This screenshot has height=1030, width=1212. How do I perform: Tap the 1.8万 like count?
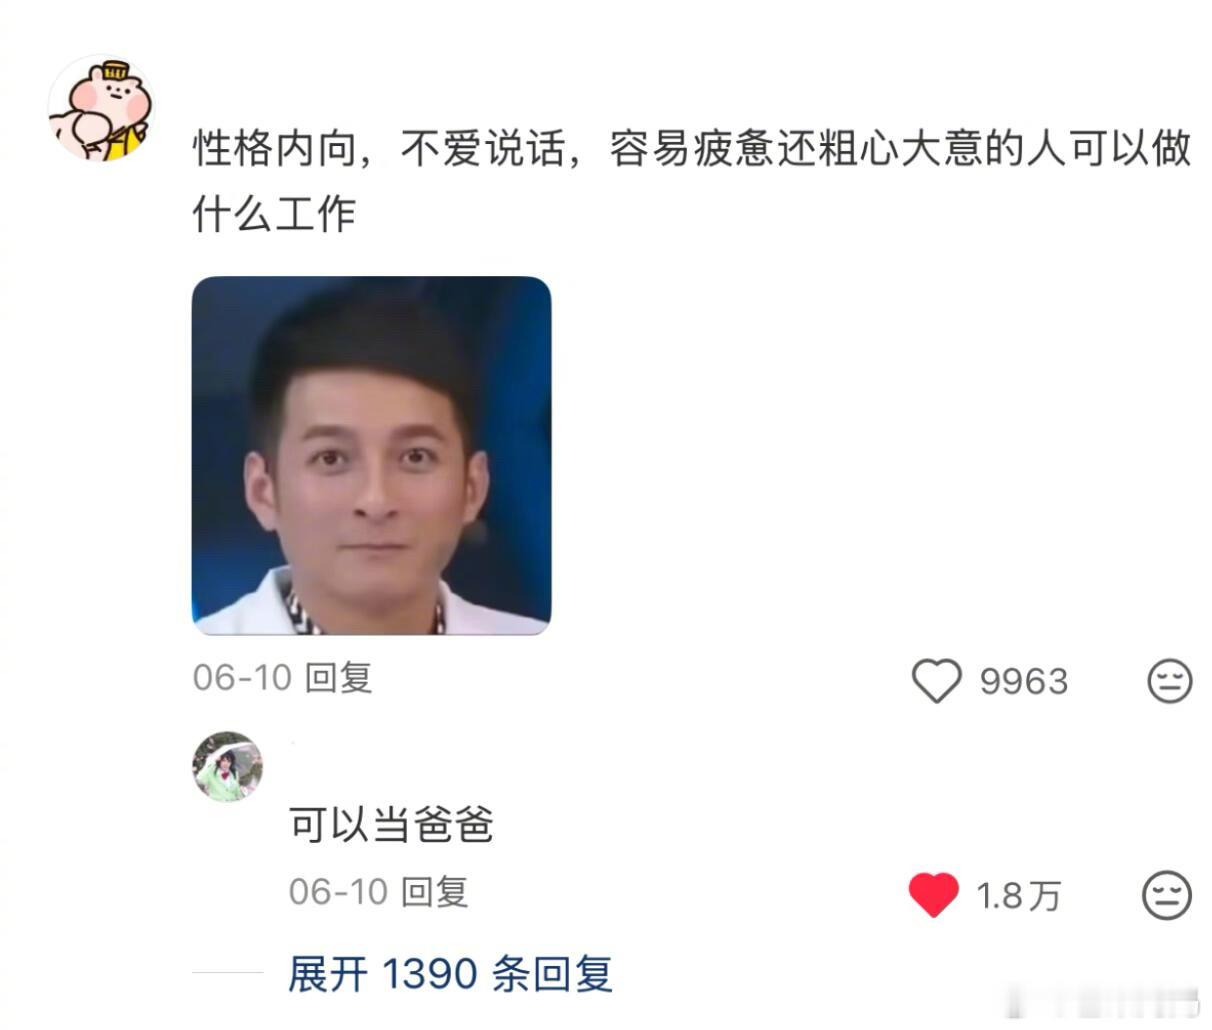click(x=1018, y=895)
